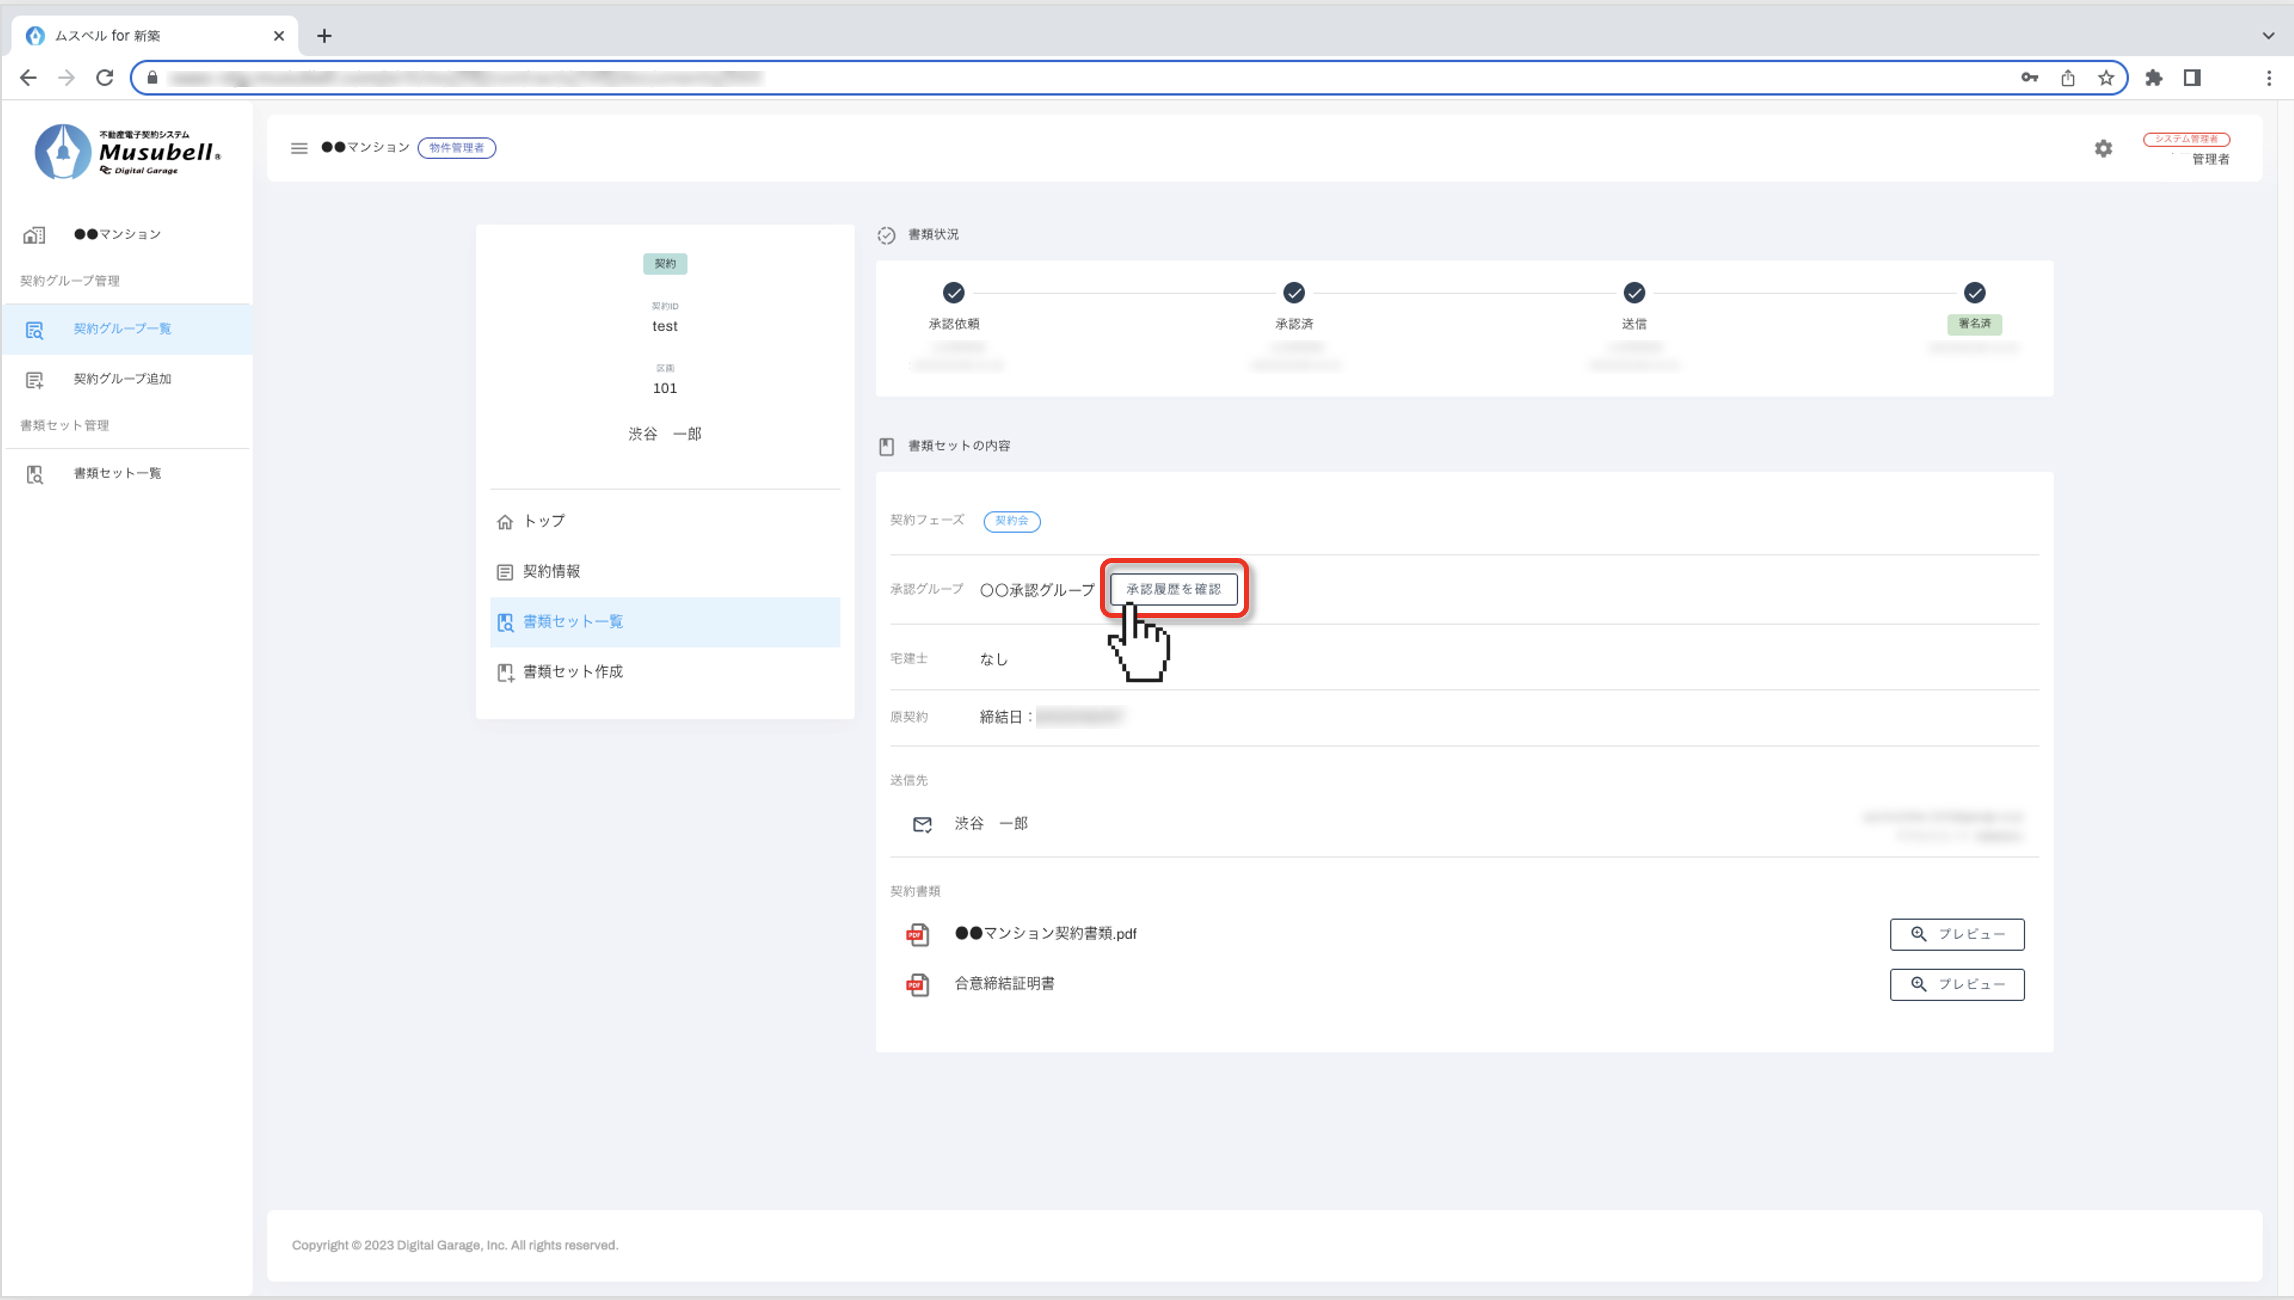
Task: Click the browser address bar
Action: click(1000, 78)
